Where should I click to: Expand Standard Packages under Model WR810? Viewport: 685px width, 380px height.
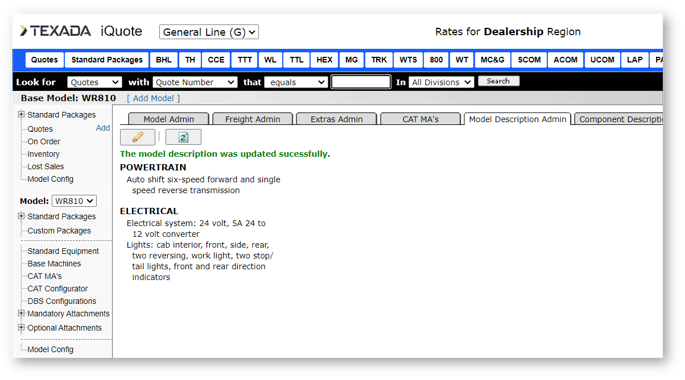(21, 216)
